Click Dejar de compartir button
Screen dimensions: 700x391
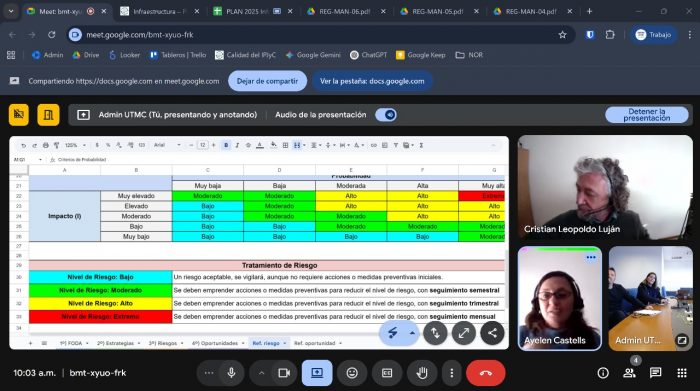[267, 81]
